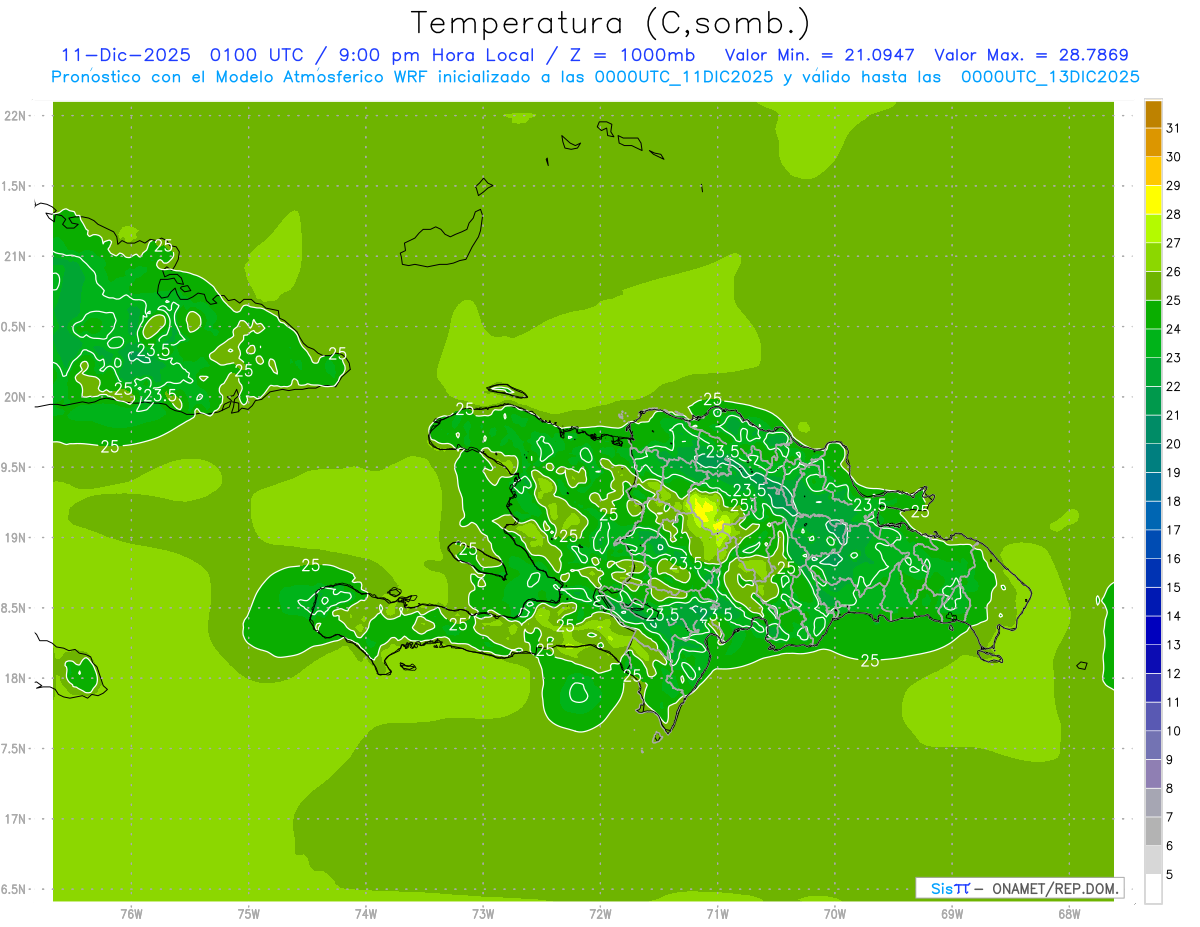Click teal legend swatch between 19 and 20
1200x927 pixels.
(1153, 458)
